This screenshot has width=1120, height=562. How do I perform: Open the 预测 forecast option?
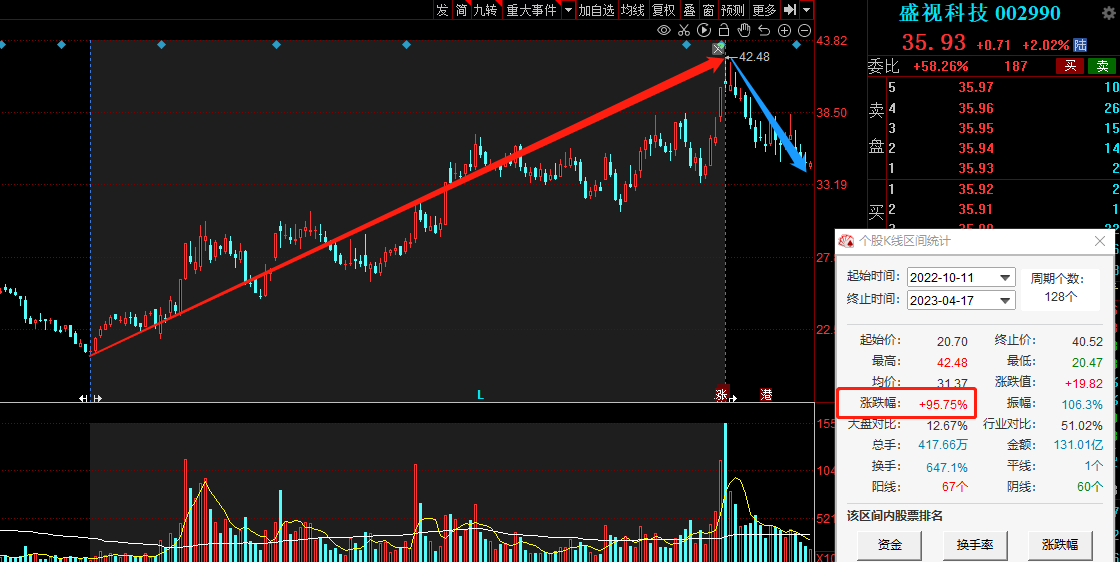pos(733,10)
